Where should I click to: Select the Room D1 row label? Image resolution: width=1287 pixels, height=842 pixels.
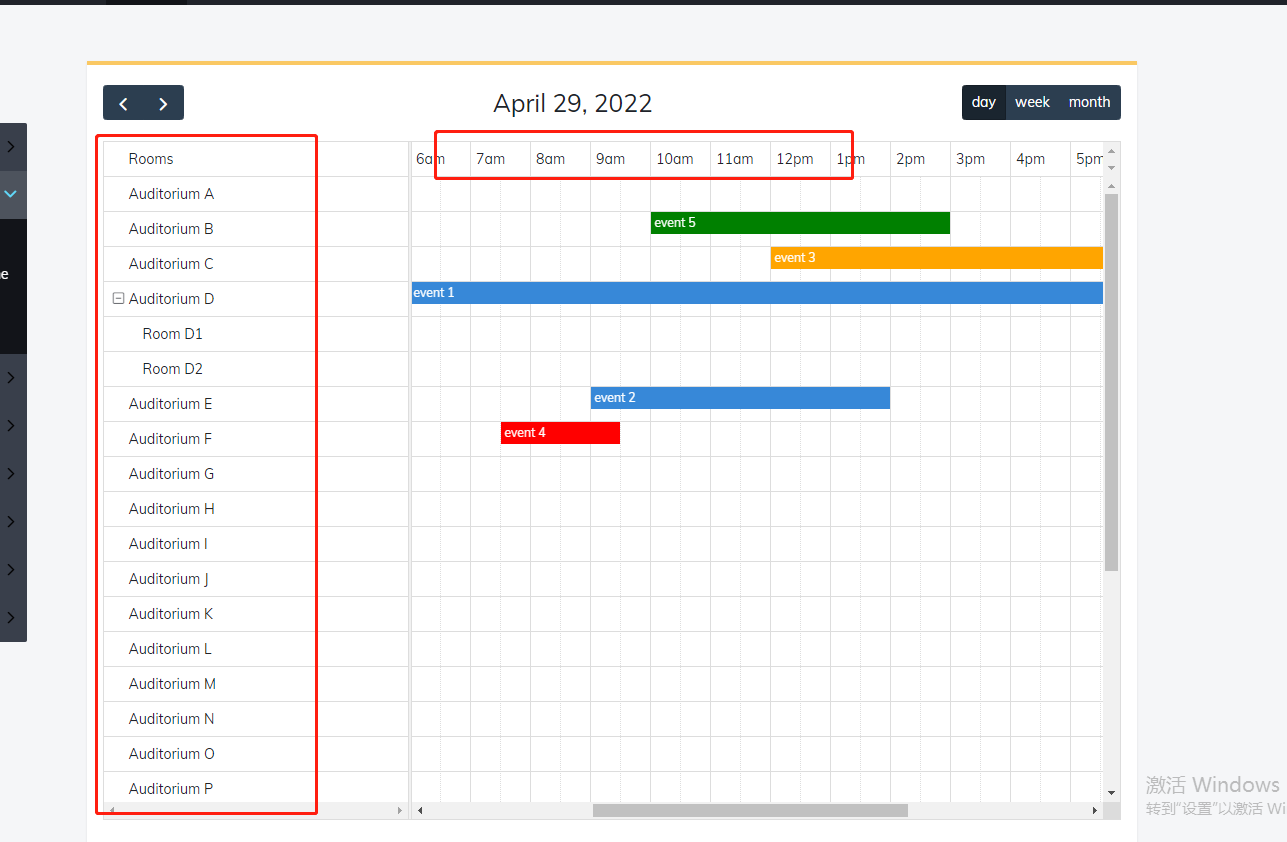(172, 333)
